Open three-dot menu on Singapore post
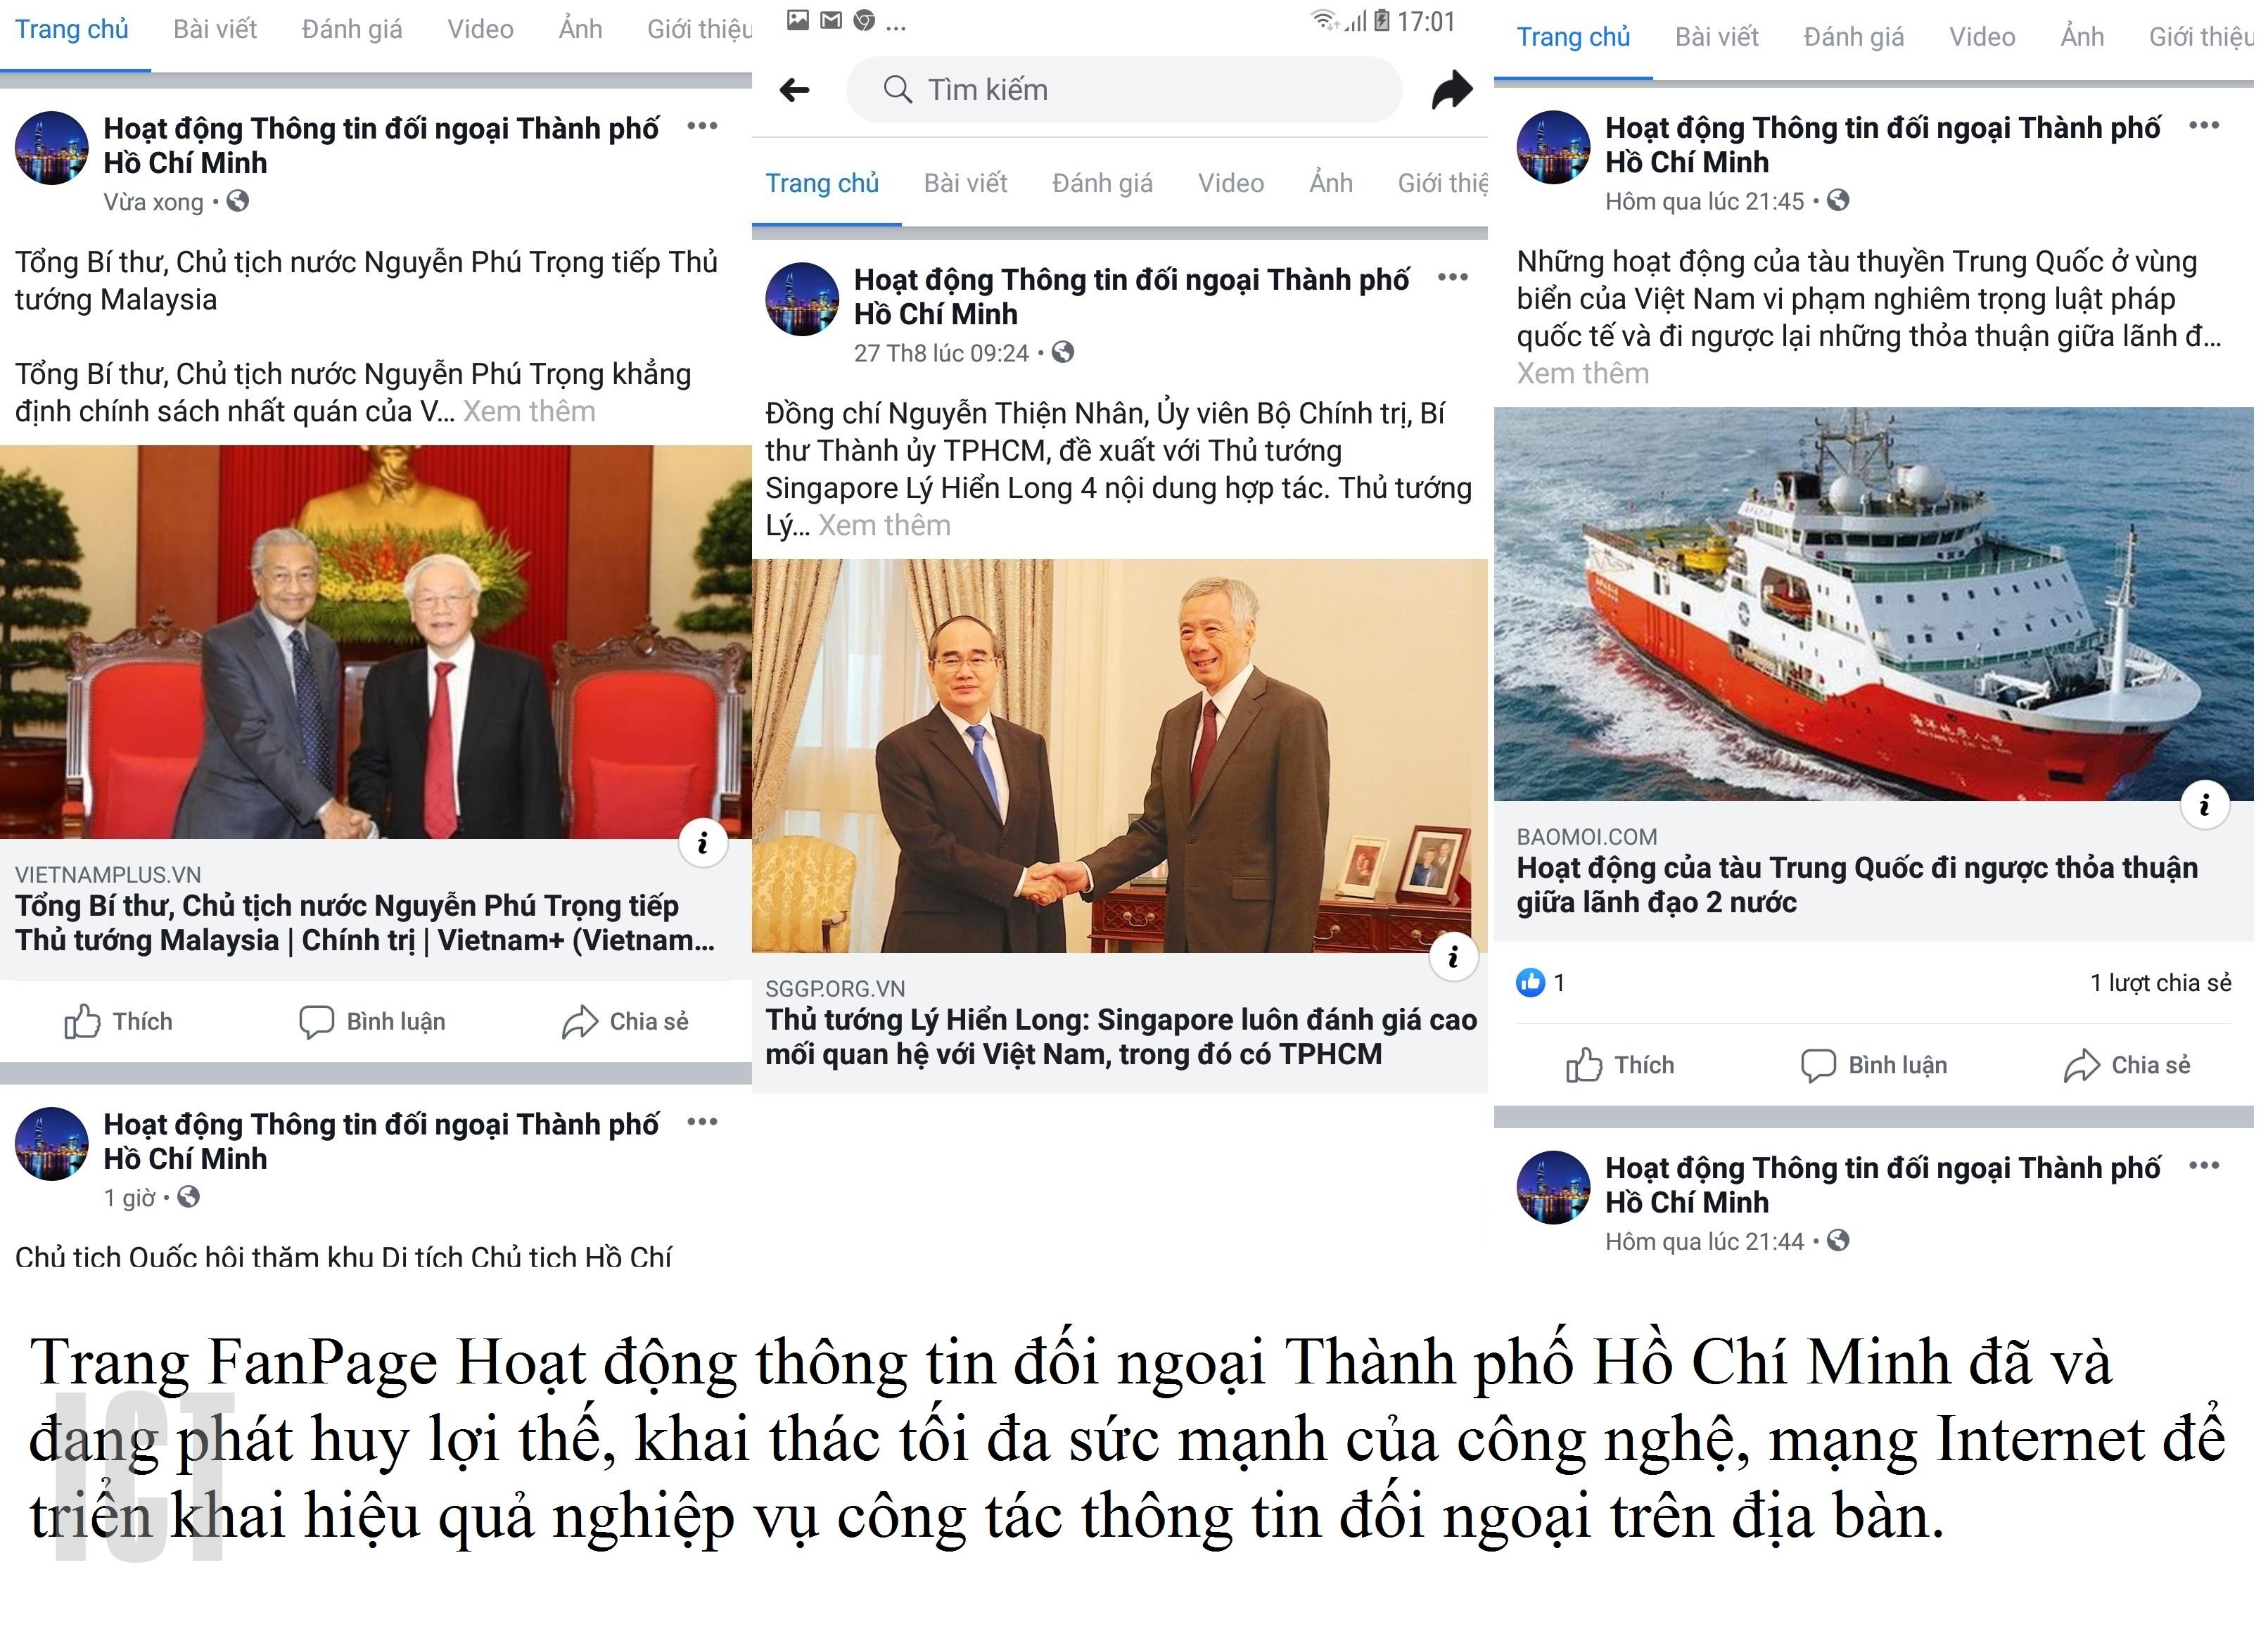This screenshot has height=1643, width=2268. pyautogui.click(x=1452, y=277)
